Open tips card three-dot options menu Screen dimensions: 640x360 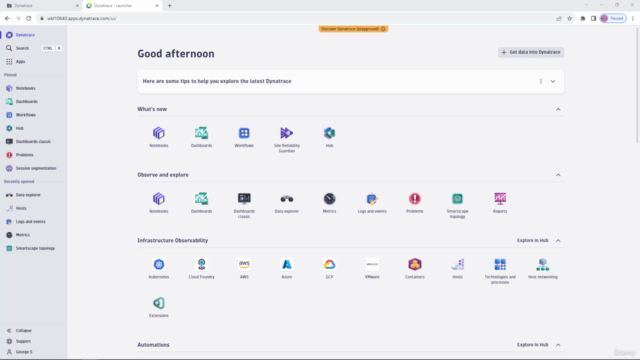(541, 81)
